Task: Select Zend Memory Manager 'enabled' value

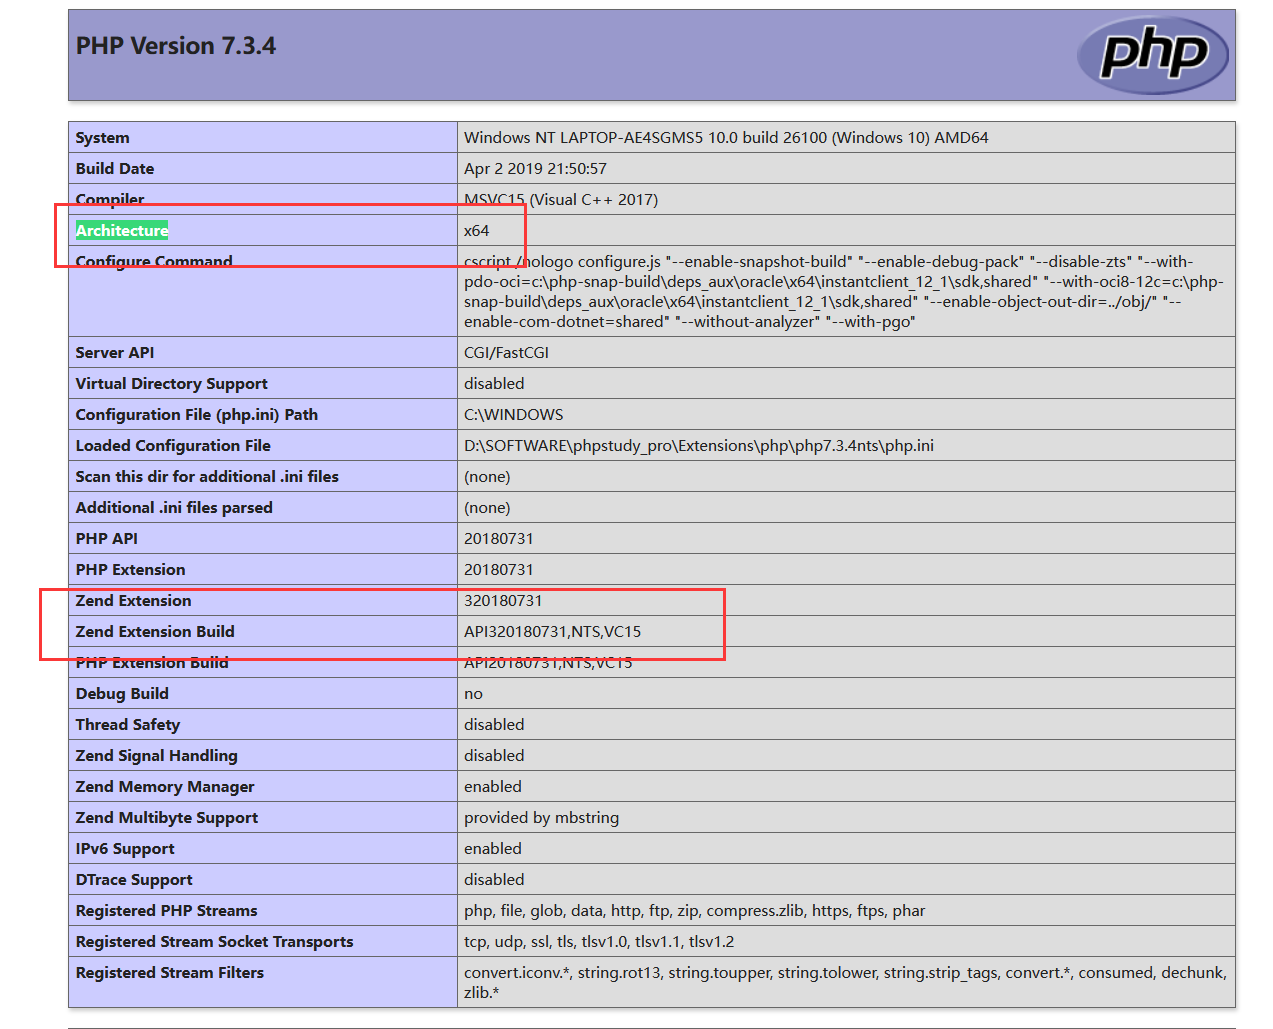Action: [493, 787]
